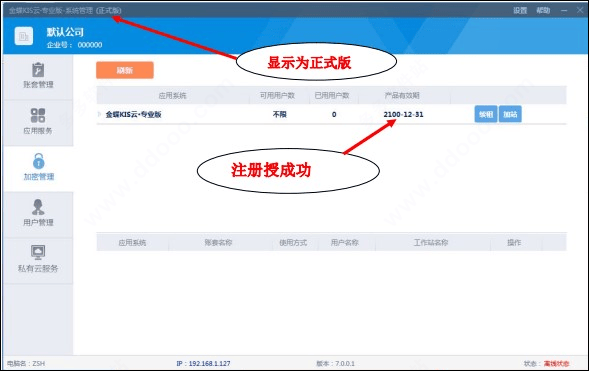Screen dimensions: 589x371
Task: Click the company logo icon beside 默认公司
Action: tap(24, 36)
